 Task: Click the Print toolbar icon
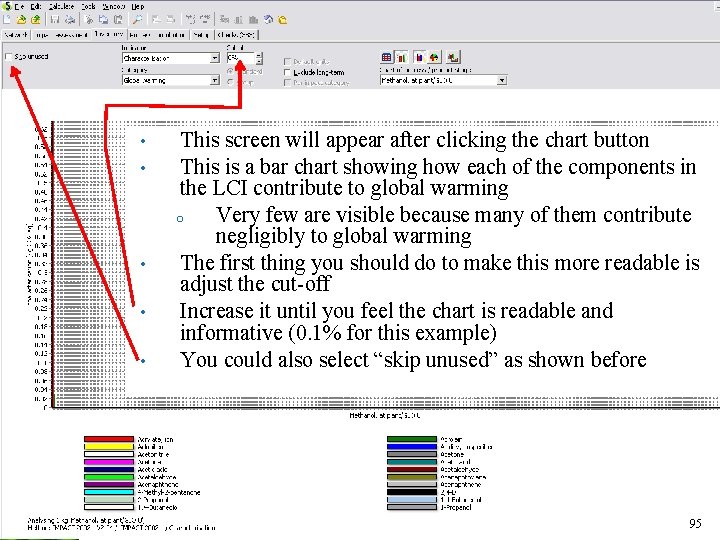(x=70, y=20)
